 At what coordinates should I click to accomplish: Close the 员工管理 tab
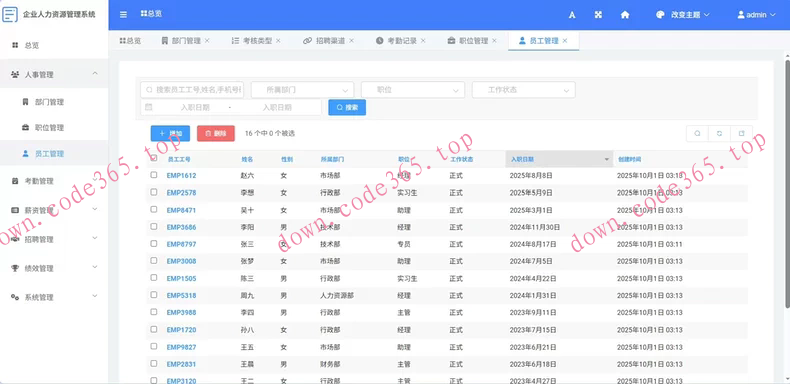(x=565, y=41)
